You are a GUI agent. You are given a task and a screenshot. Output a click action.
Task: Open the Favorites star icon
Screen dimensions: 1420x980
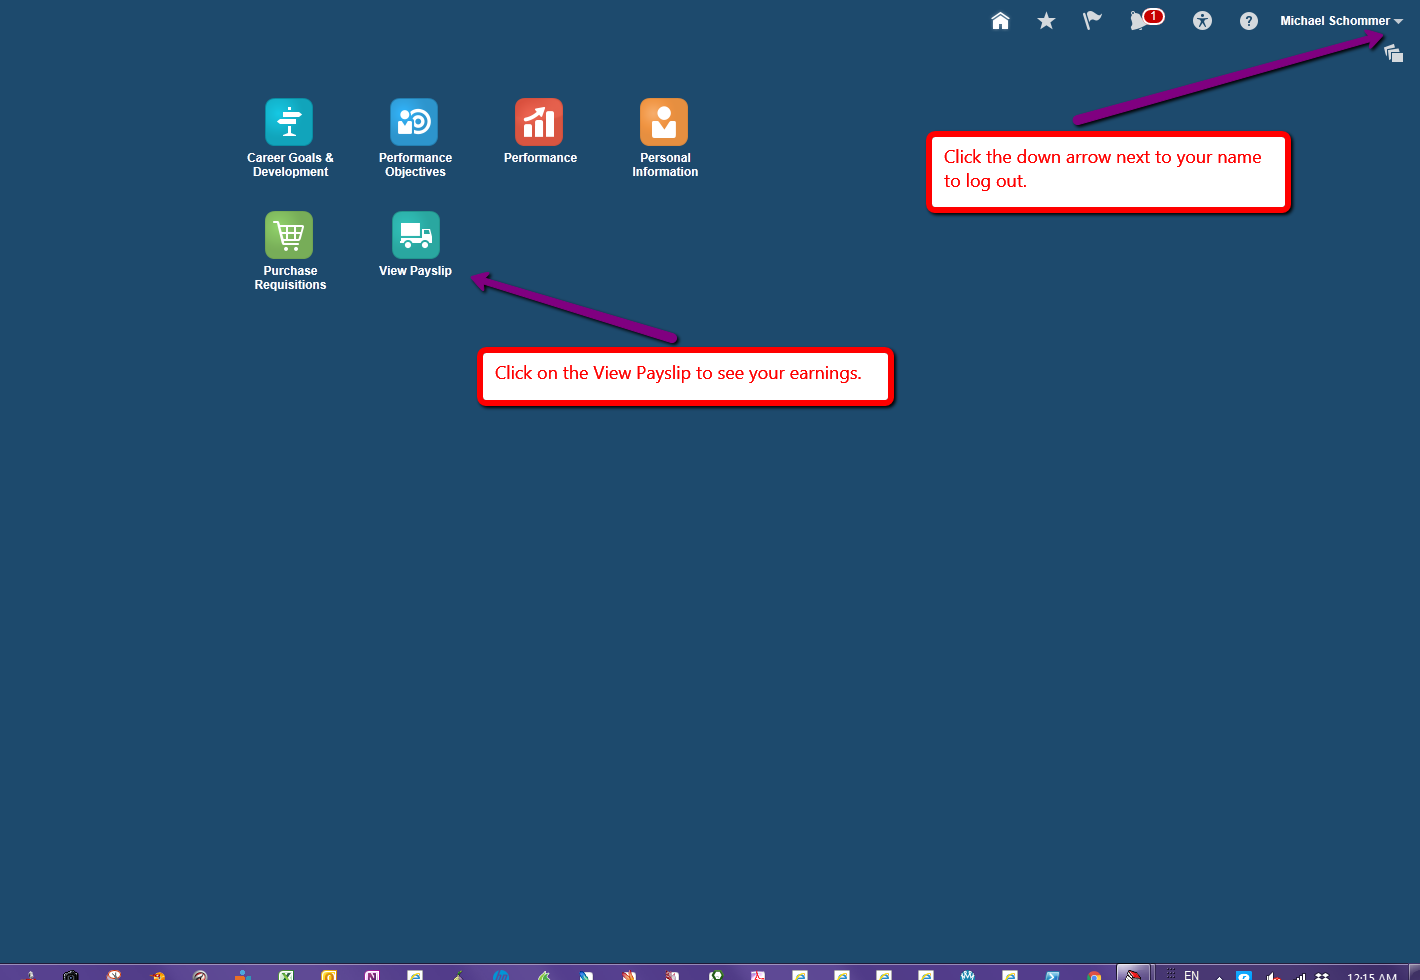click(x=1046, y=21)
